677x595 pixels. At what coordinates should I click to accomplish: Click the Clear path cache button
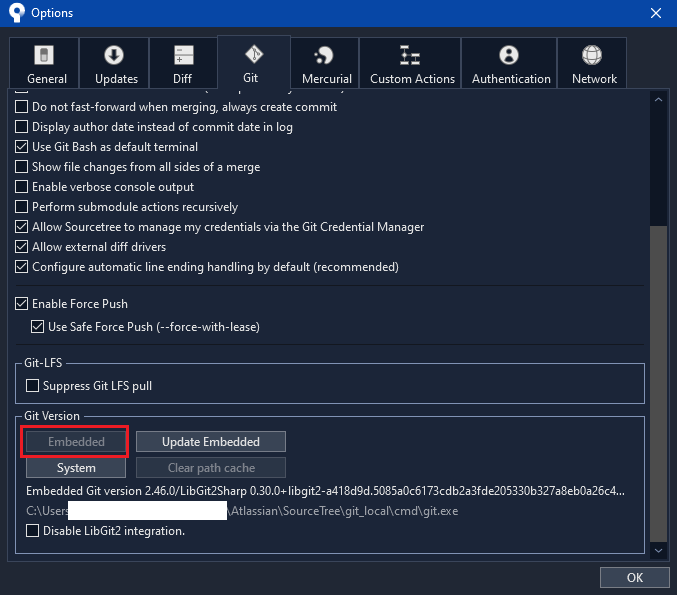211,468
